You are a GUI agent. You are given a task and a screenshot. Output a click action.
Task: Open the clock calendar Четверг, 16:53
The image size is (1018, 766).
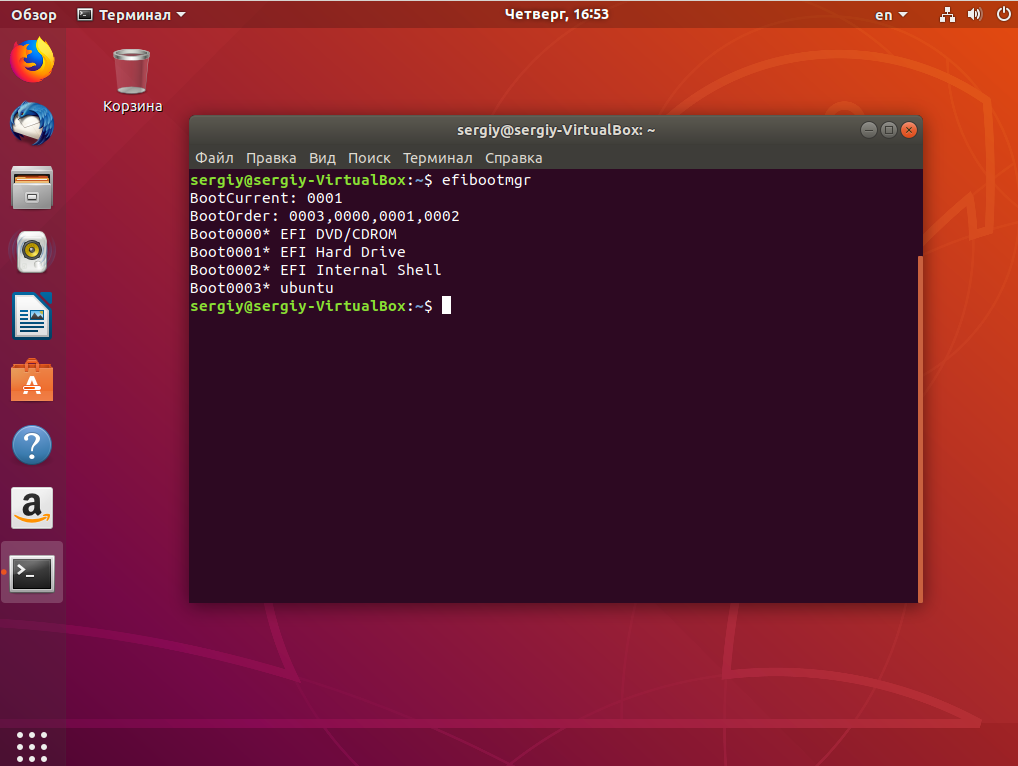[556, 14]
